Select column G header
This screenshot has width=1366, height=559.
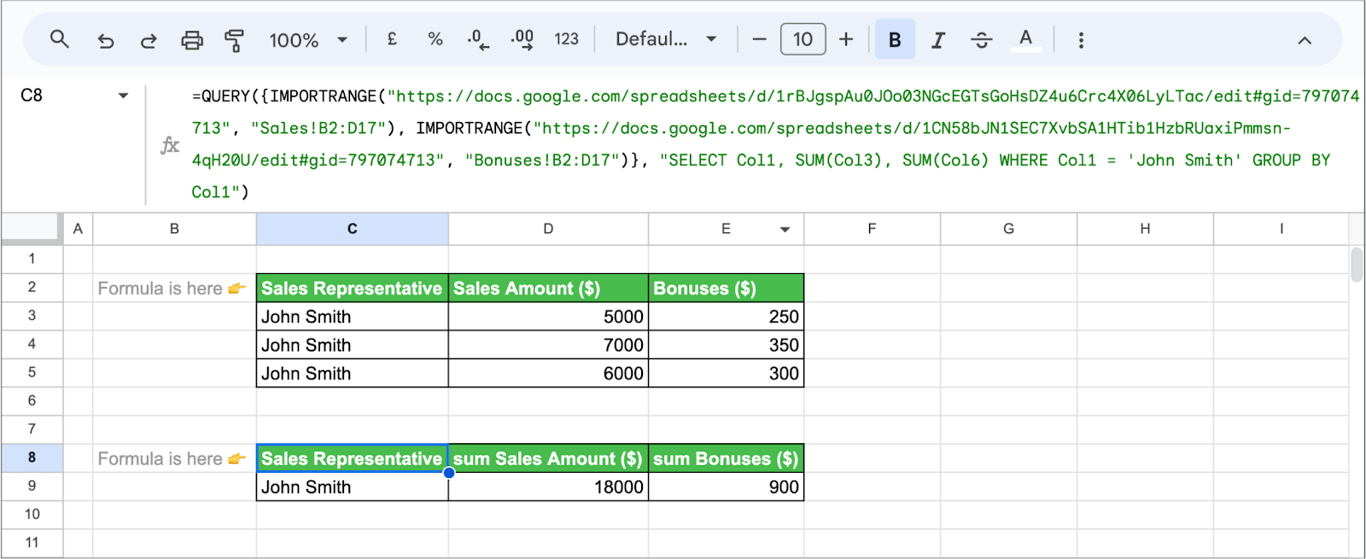(1008, 229)
